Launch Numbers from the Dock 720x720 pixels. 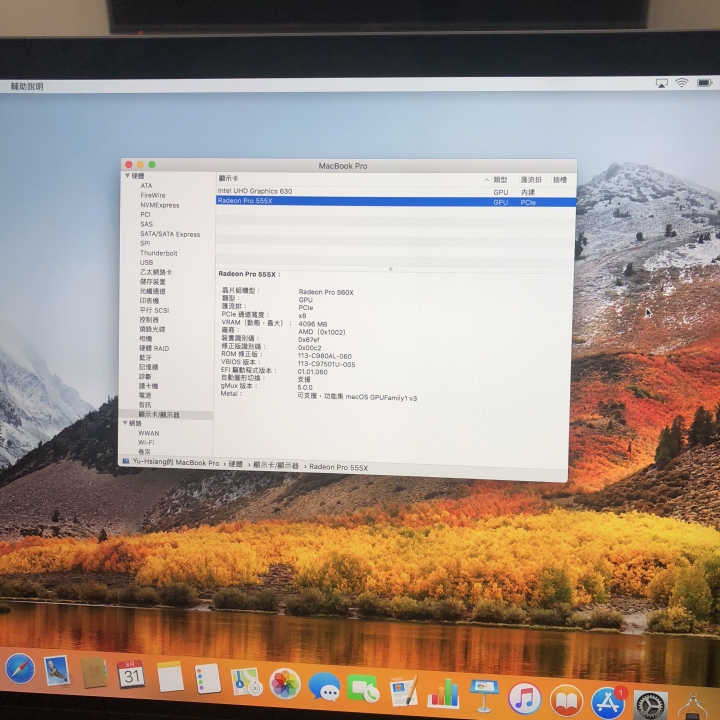coord(444,693)
